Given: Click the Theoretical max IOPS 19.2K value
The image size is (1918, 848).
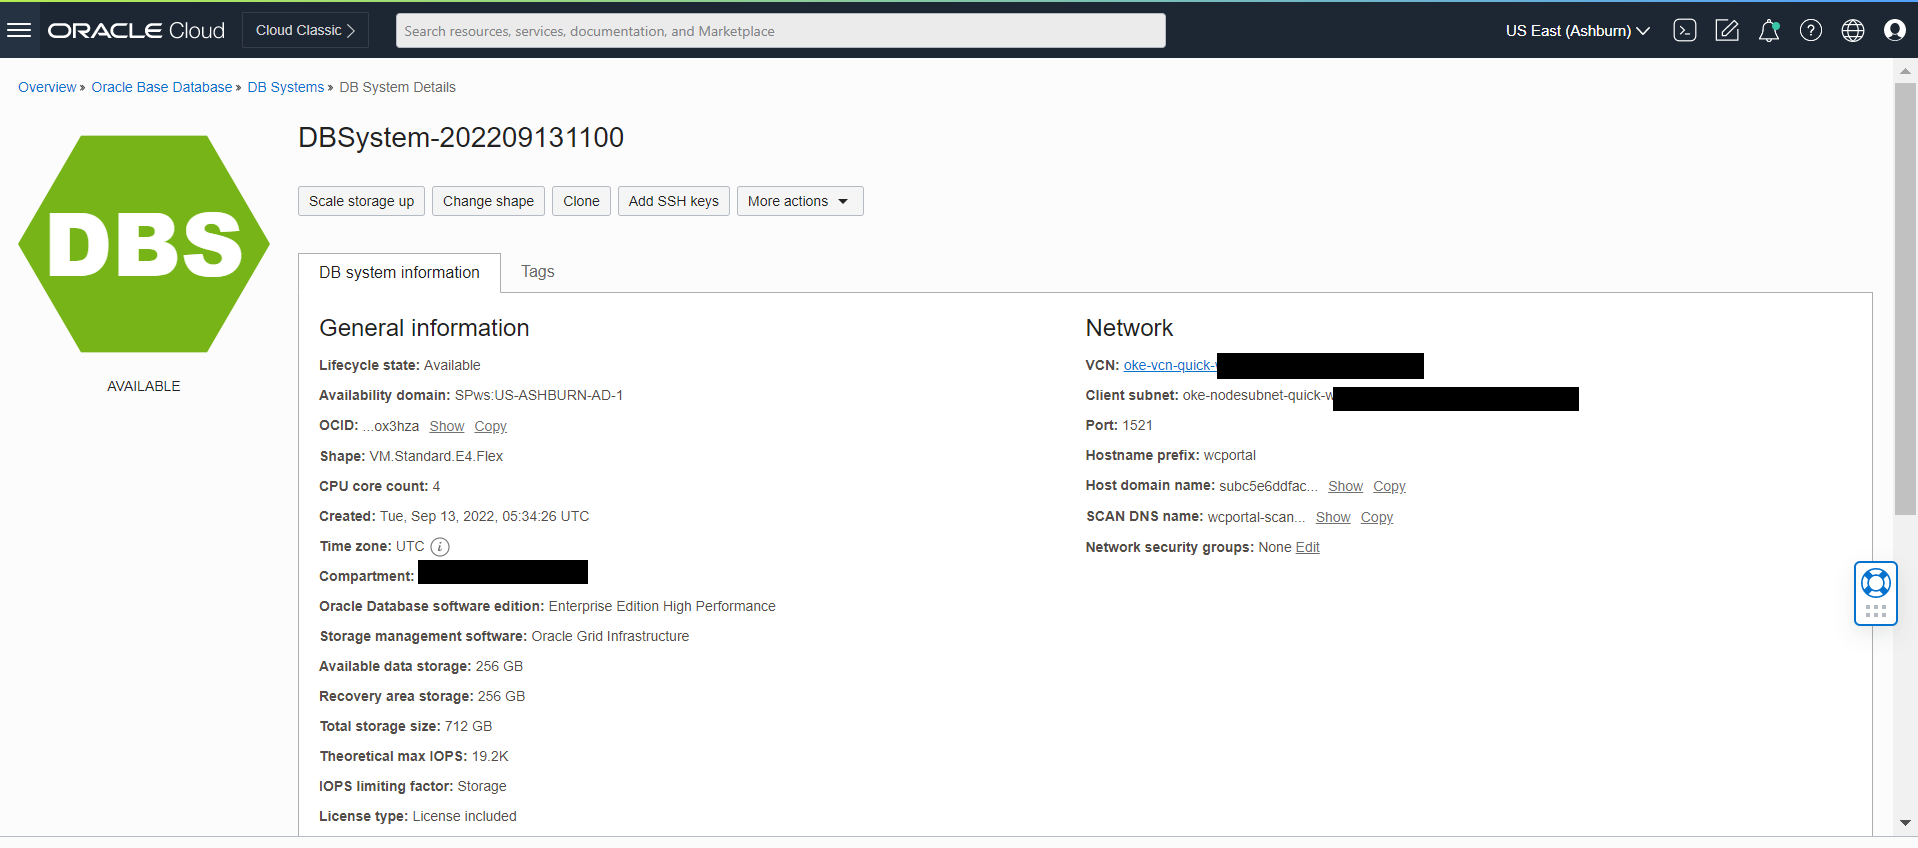Looking at the screenshot, I should click(x=490, y=756).
